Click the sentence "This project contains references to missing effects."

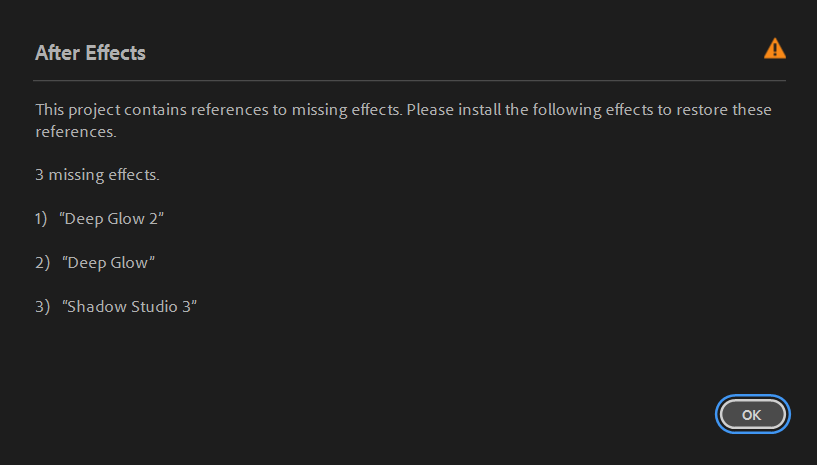[x=219, y=109]
